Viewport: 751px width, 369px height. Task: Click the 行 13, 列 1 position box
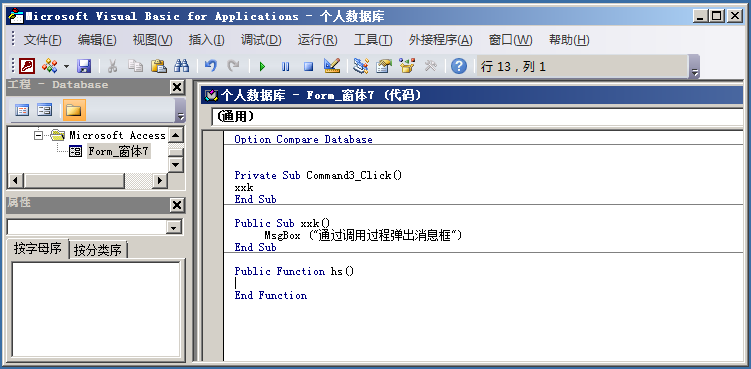pos(582,66)
